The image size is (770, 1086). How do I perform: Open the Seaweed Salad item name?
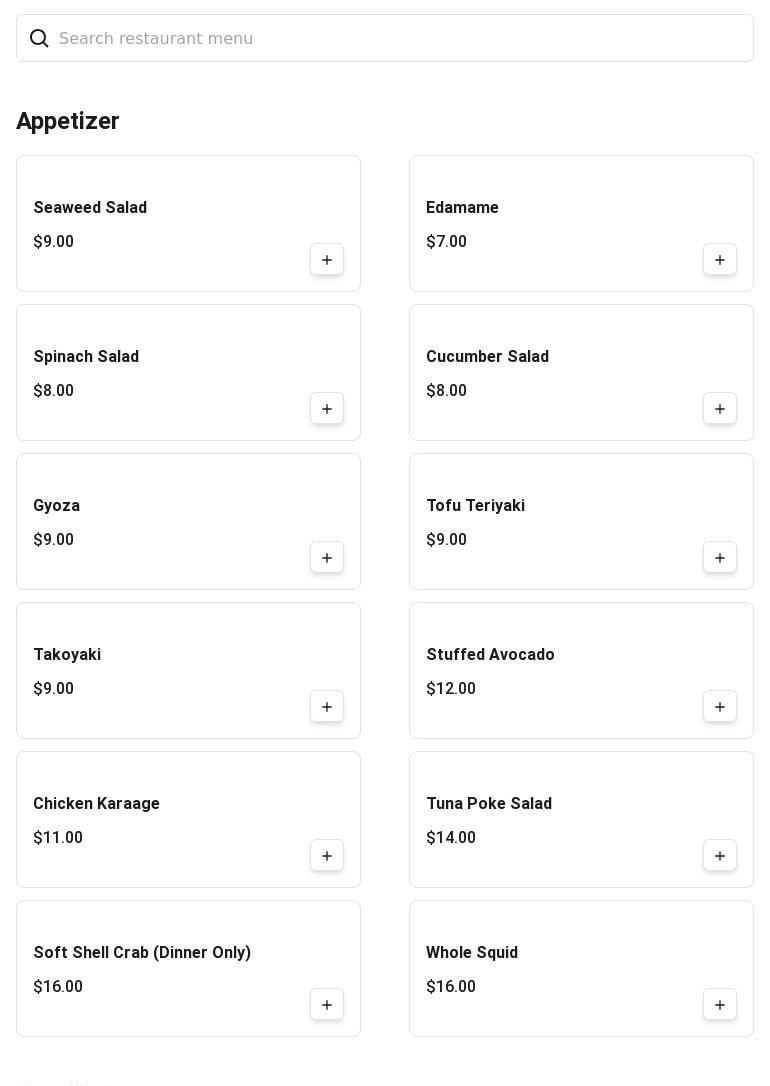90,208
